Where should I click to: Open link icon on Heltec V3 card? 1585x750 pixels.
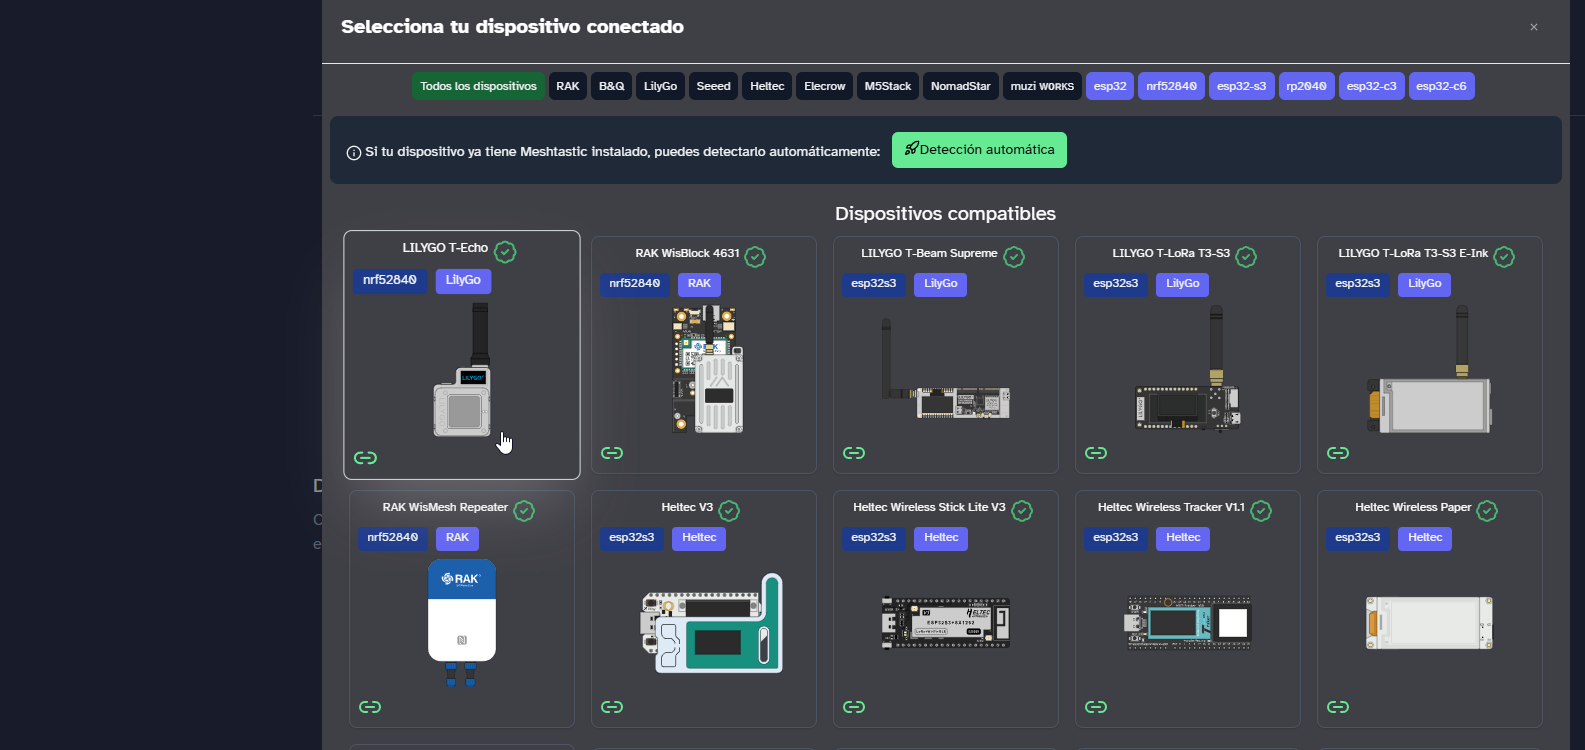(612, 707)
